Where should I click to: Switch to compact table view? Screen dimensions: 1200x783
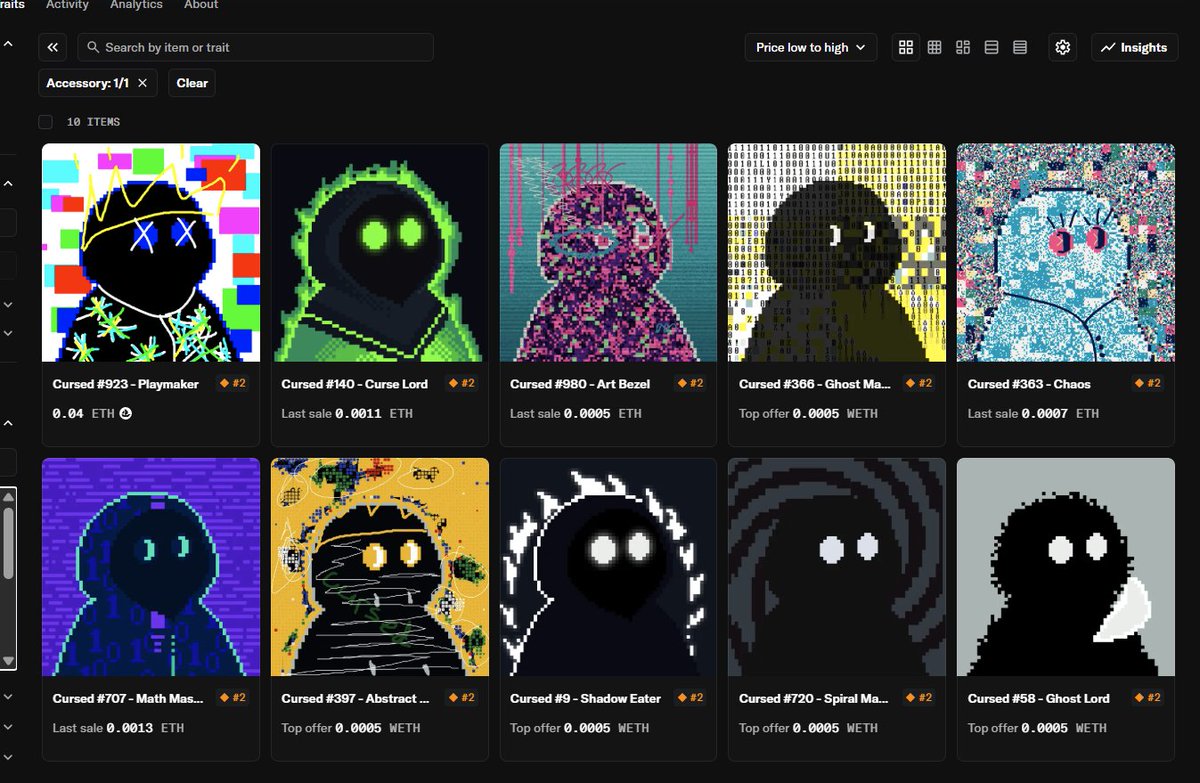coord(1020,47)
